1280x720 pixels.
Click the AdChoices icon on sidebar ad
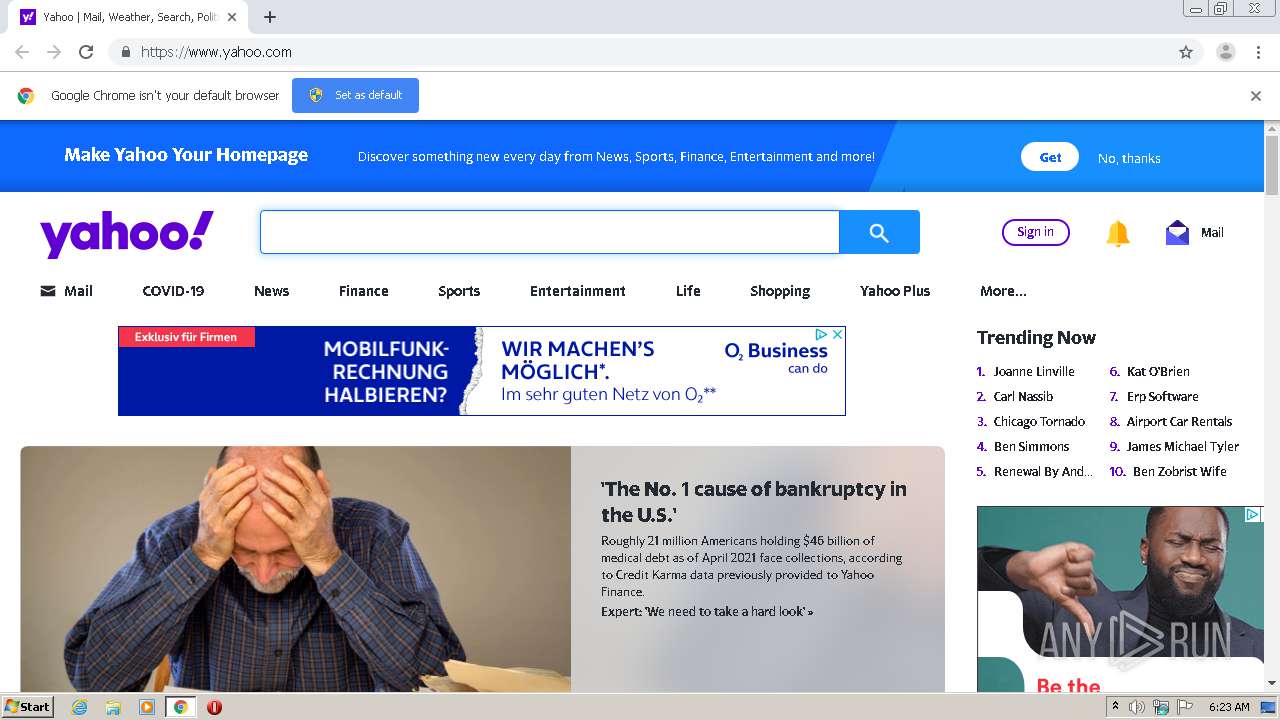[1252, 515]
